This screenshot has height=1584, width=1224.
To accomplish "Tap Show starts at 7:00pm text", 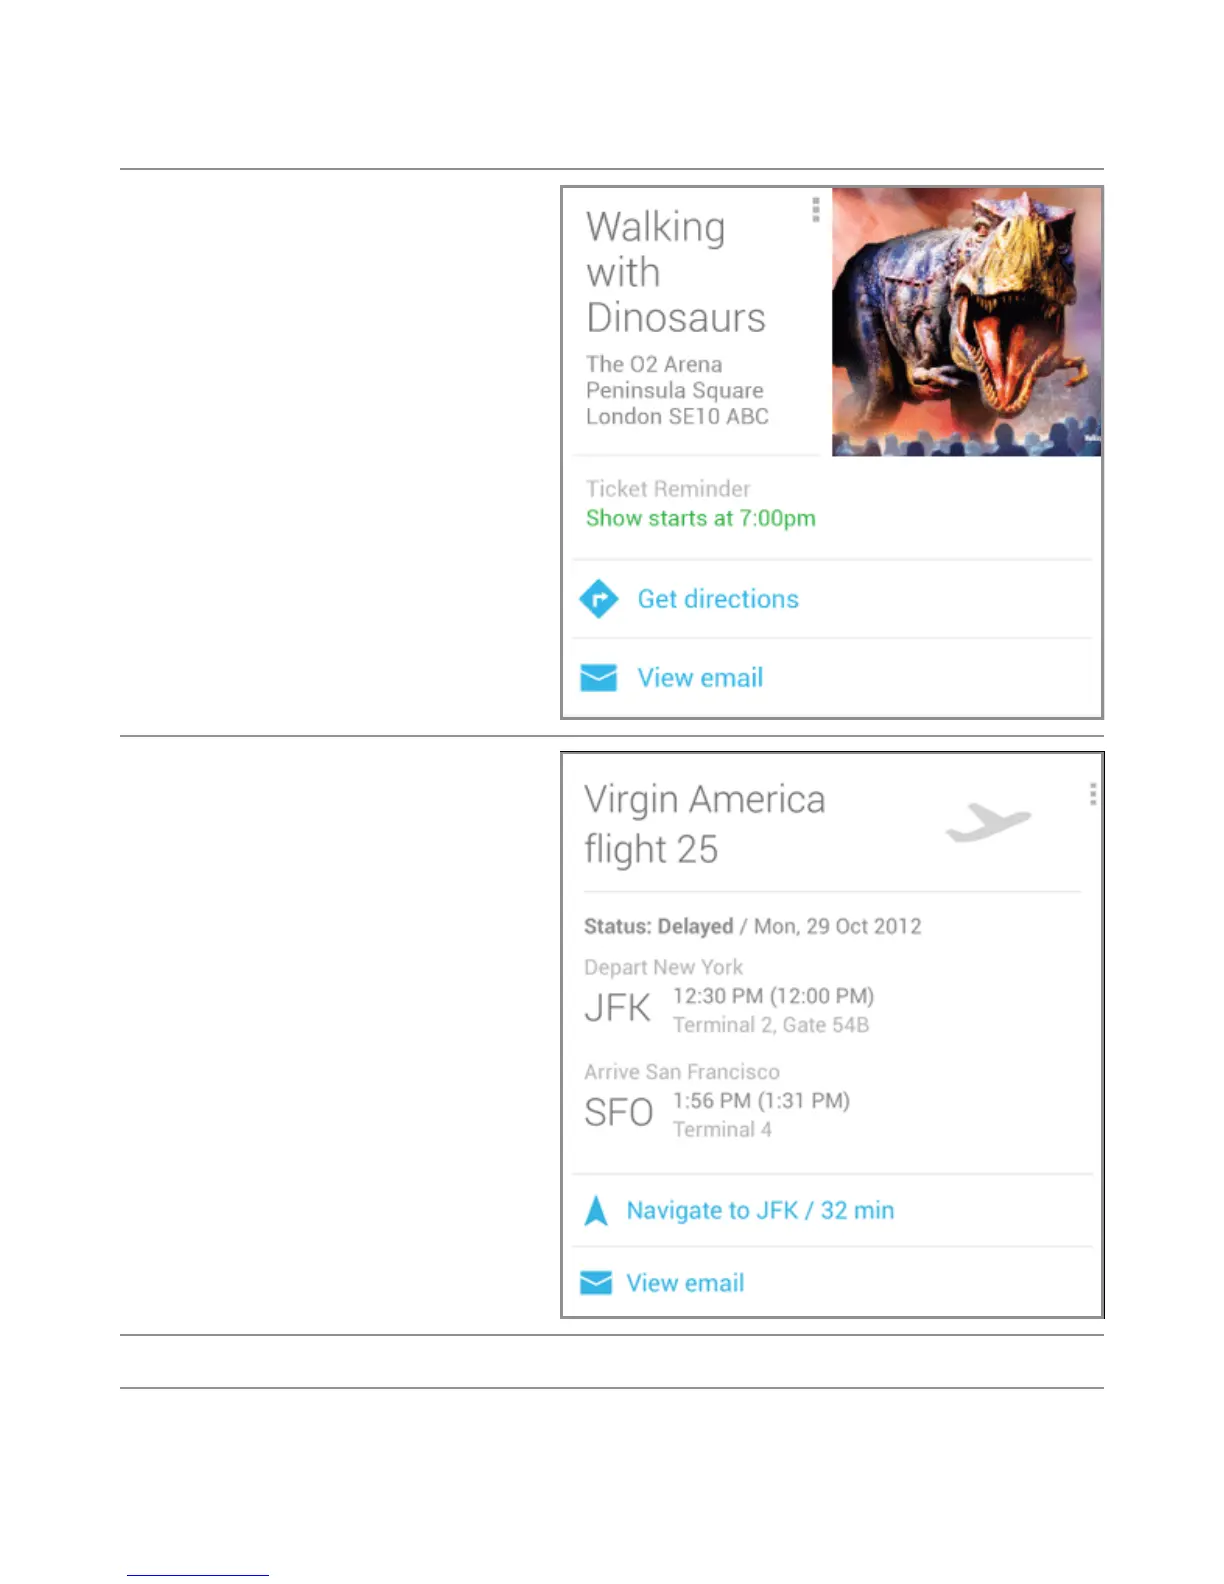I will [700, 518].
